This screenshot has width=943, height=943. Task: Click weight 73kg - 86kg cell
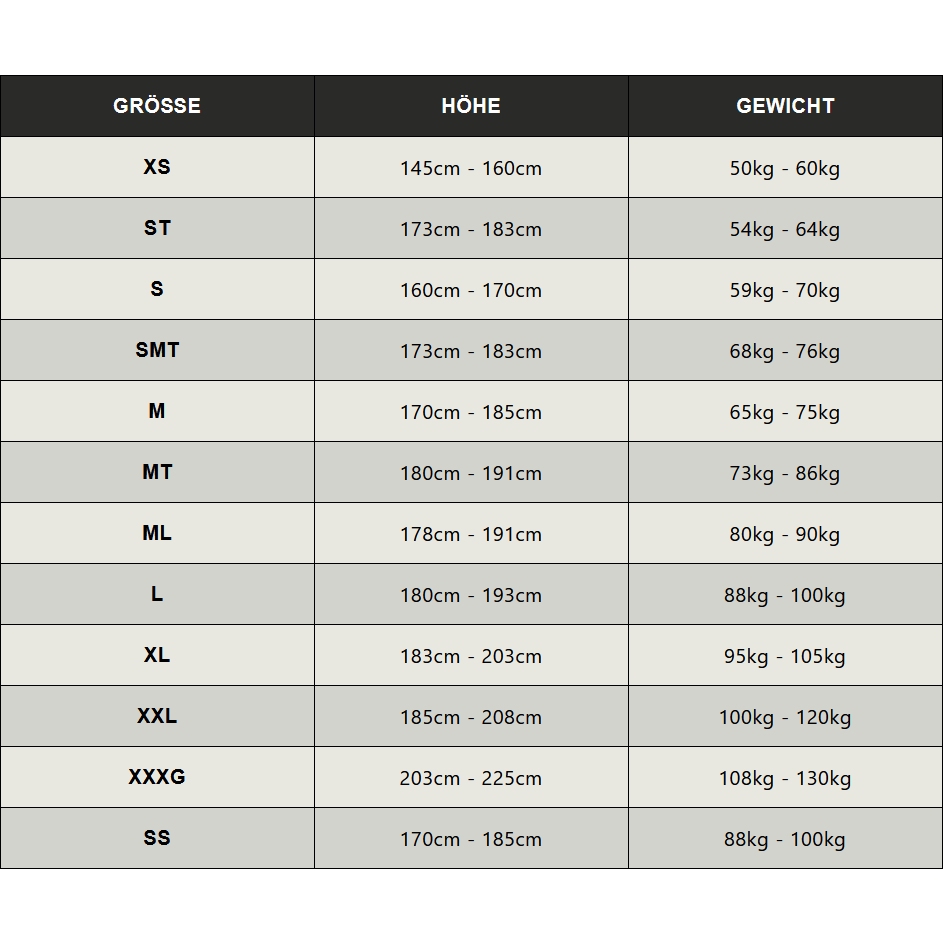point(785,472)
